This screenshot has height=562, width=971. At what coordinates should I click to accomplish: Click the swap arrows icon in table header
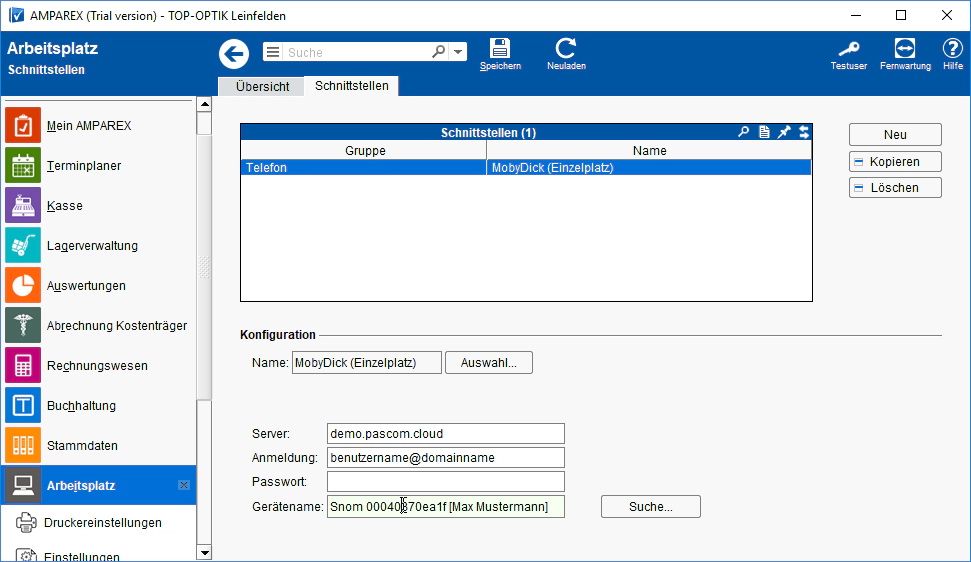click(x=803, y=132)
